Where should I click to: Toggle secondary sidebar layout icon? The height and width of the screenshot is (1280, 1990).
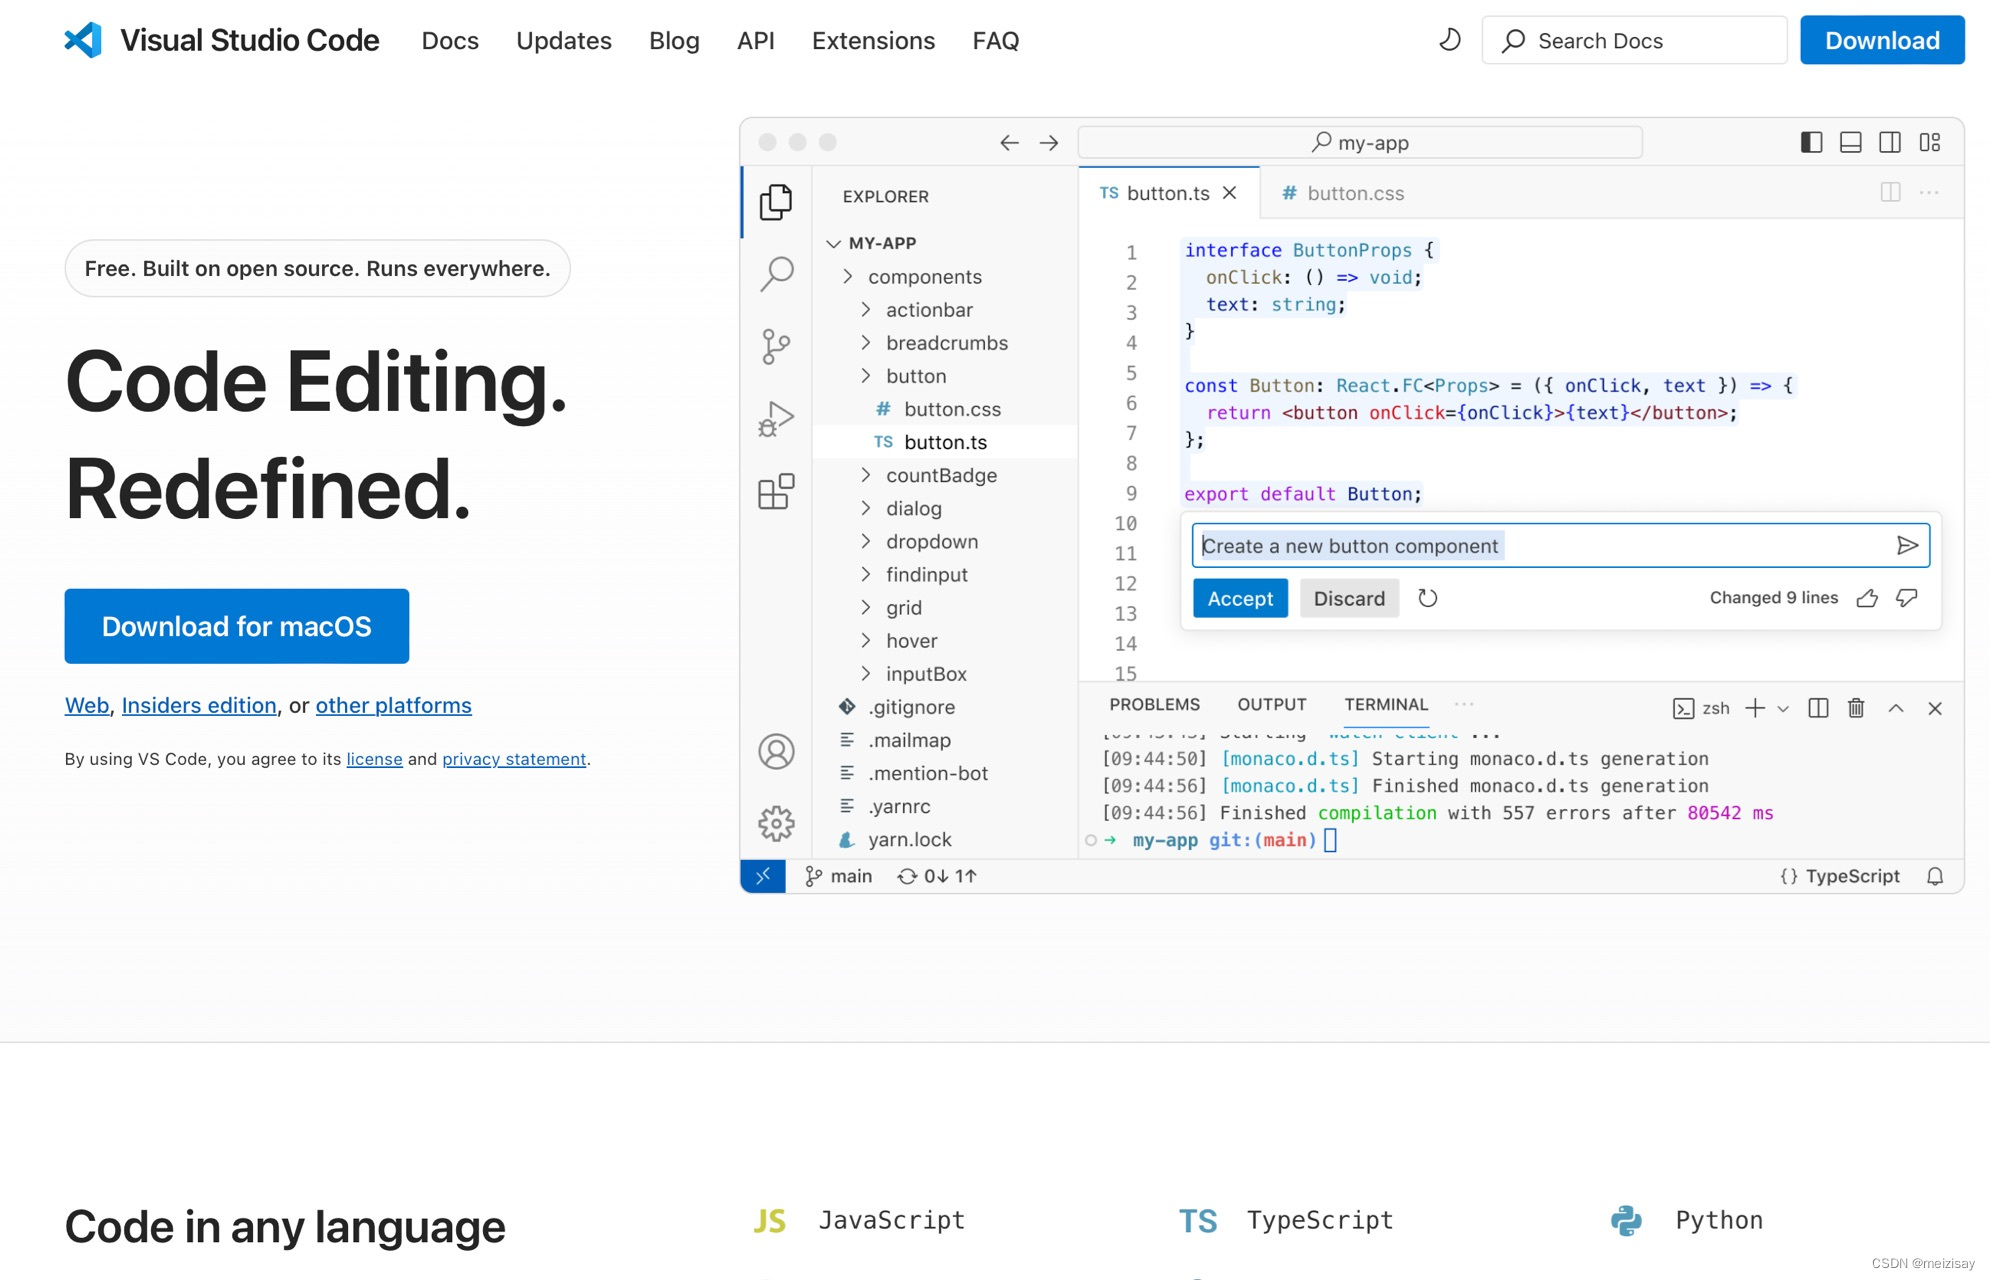point(1890,142)
